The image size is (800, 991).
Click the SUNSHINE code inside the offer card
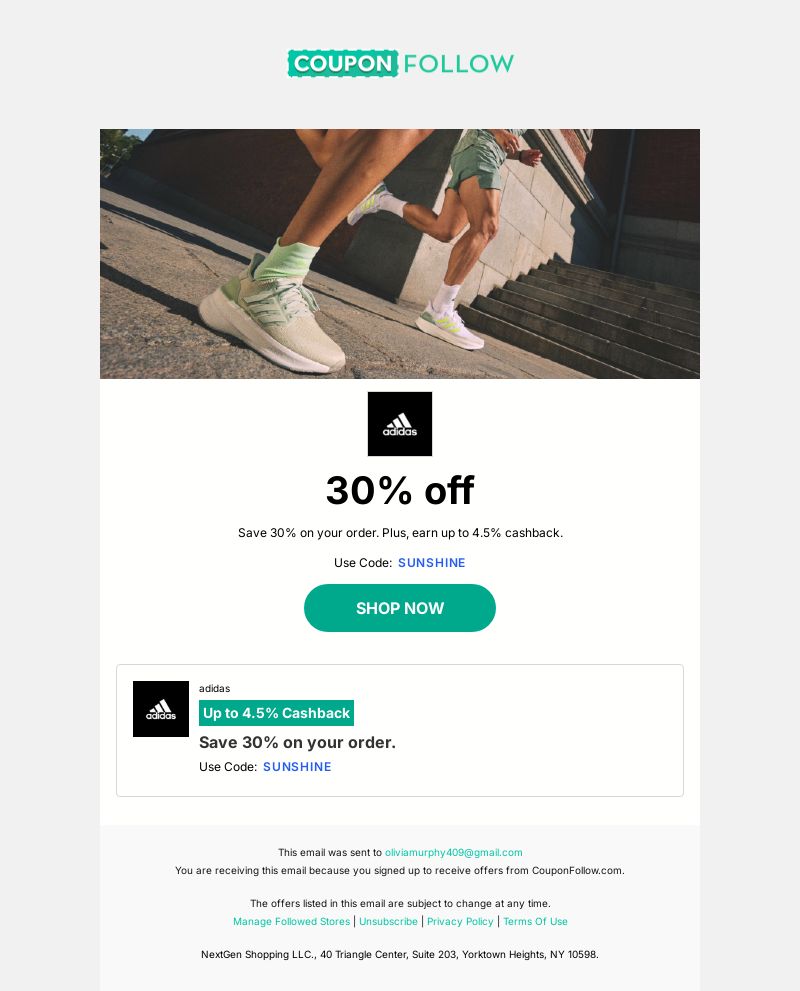(297, 767)
